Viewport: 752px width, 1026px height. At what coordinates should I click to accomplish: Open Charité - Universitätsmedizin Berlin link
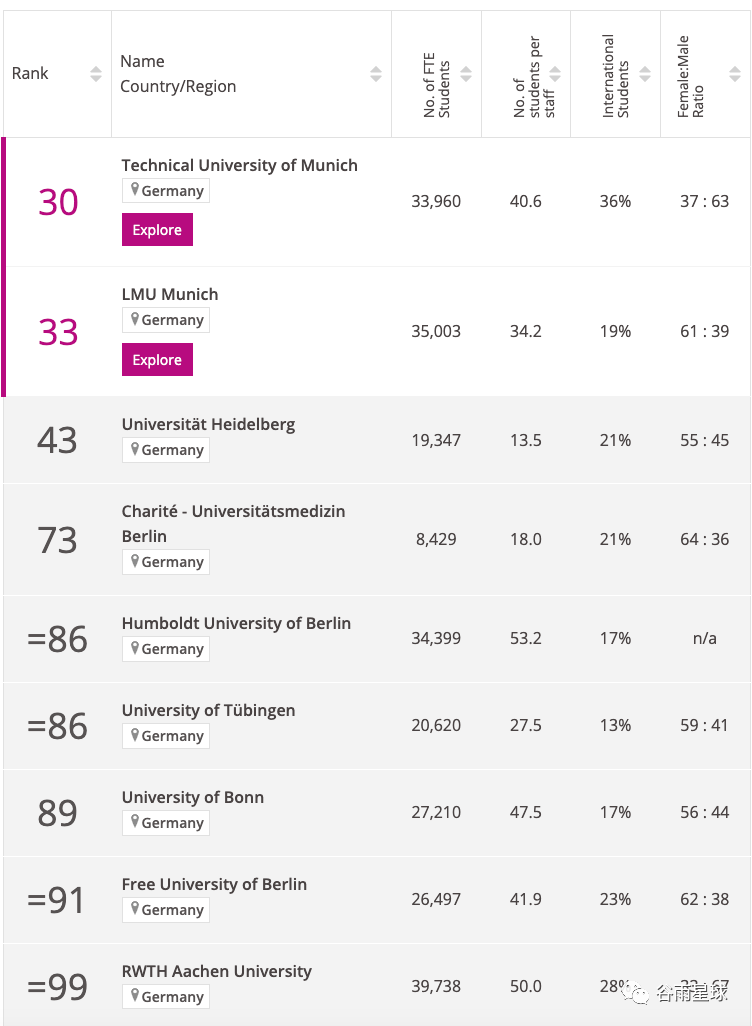point(233,523)
